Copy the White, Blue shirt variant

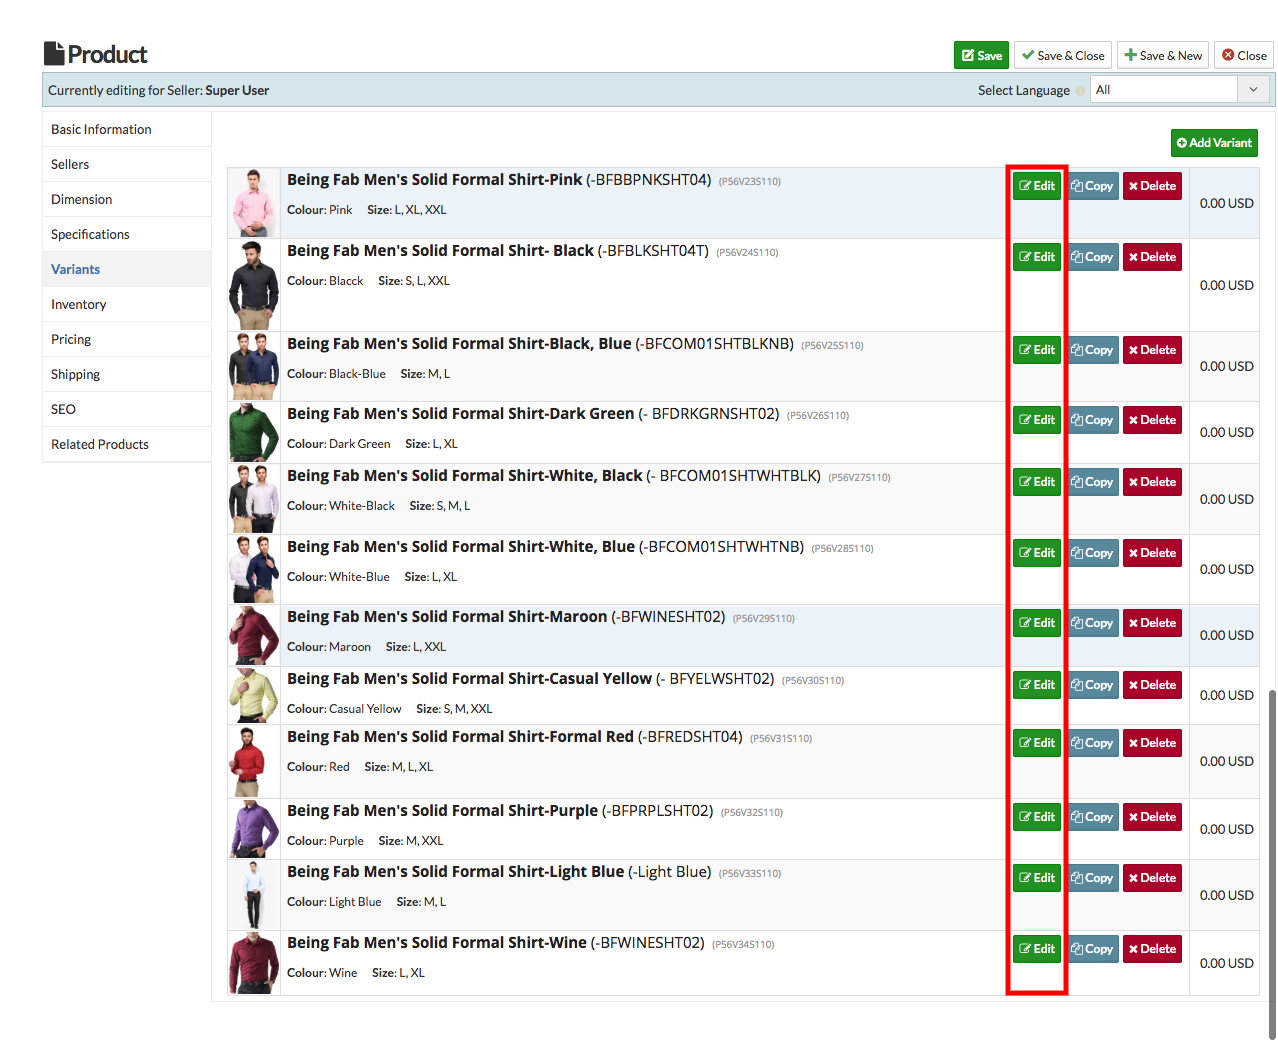click(x=1092, y=553)
